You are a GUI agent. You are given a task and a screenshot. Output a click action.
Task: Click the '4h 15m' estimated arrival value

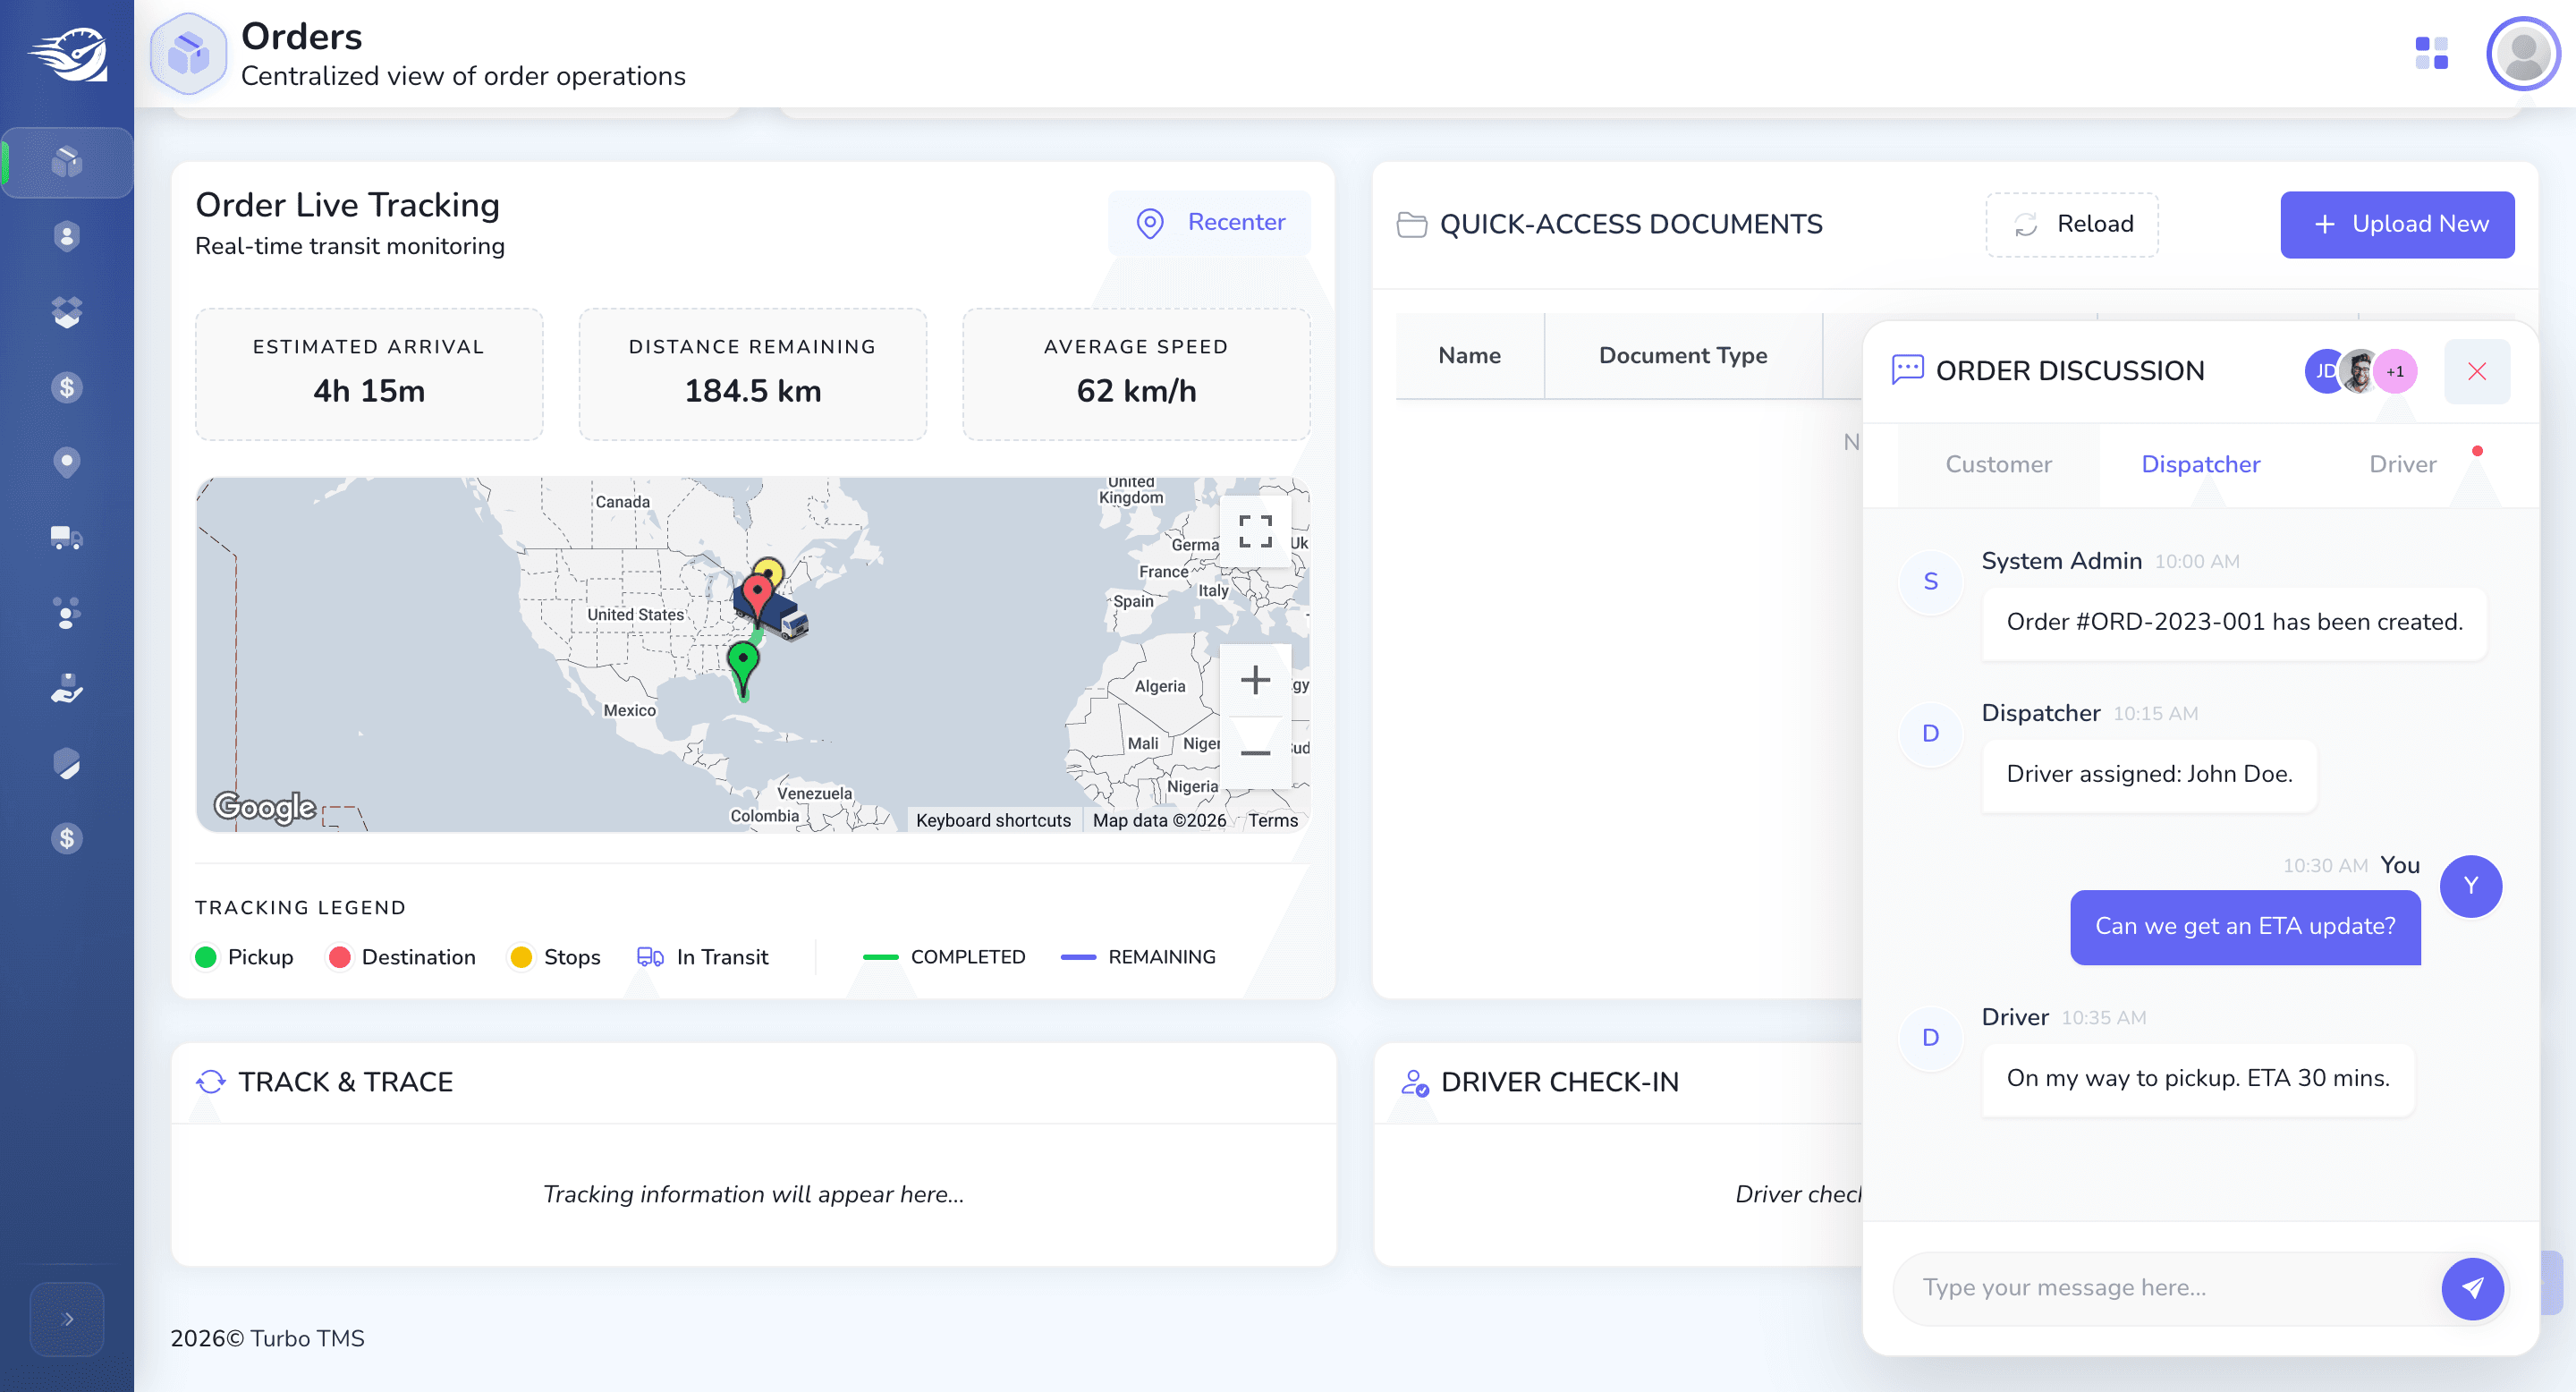pos(368,391)
